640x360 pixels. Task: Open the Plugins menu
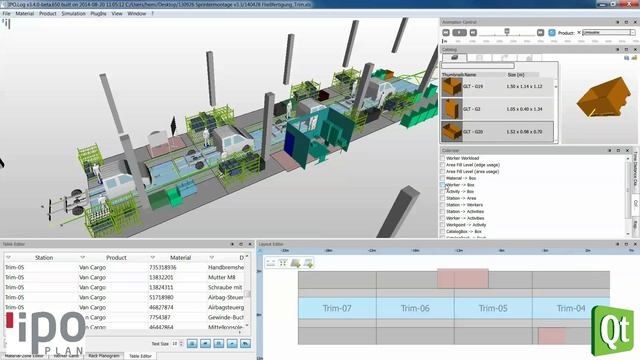coord(98,13)
